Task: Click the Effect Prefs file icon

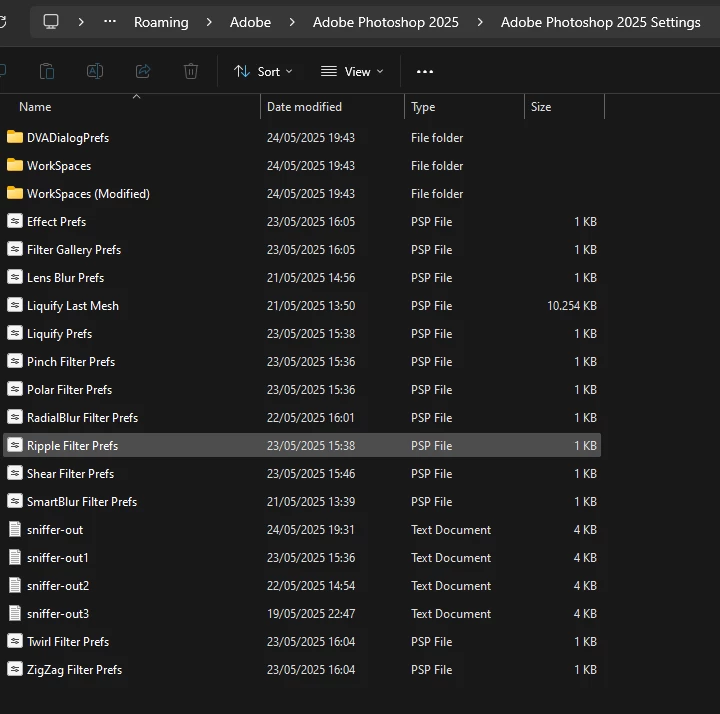Action: (x=15, y=221)
